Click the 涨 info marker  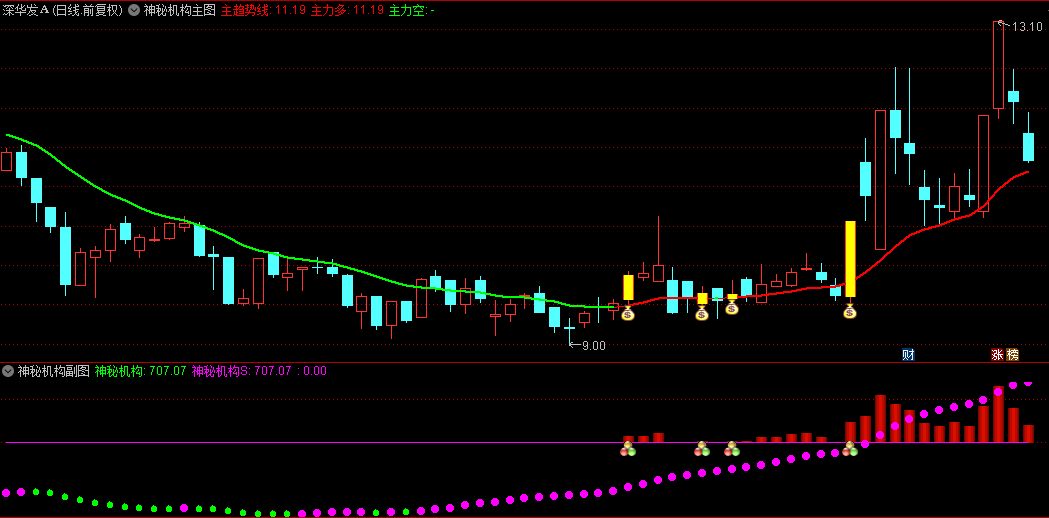click(x=997, y=355)
